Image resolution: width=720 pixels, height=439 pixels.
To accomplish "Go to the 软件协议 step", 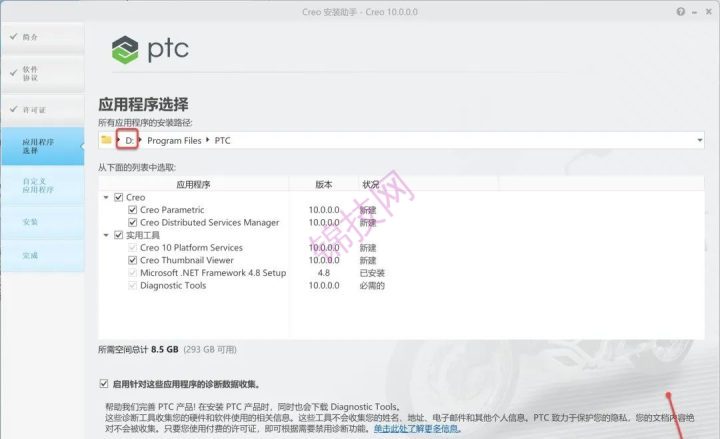I will [x=43, y=73].
